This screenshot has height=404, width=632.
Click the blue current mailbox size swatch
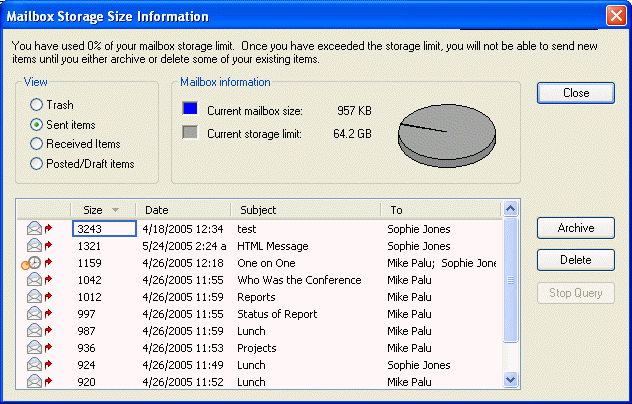(x=191, y=110)
